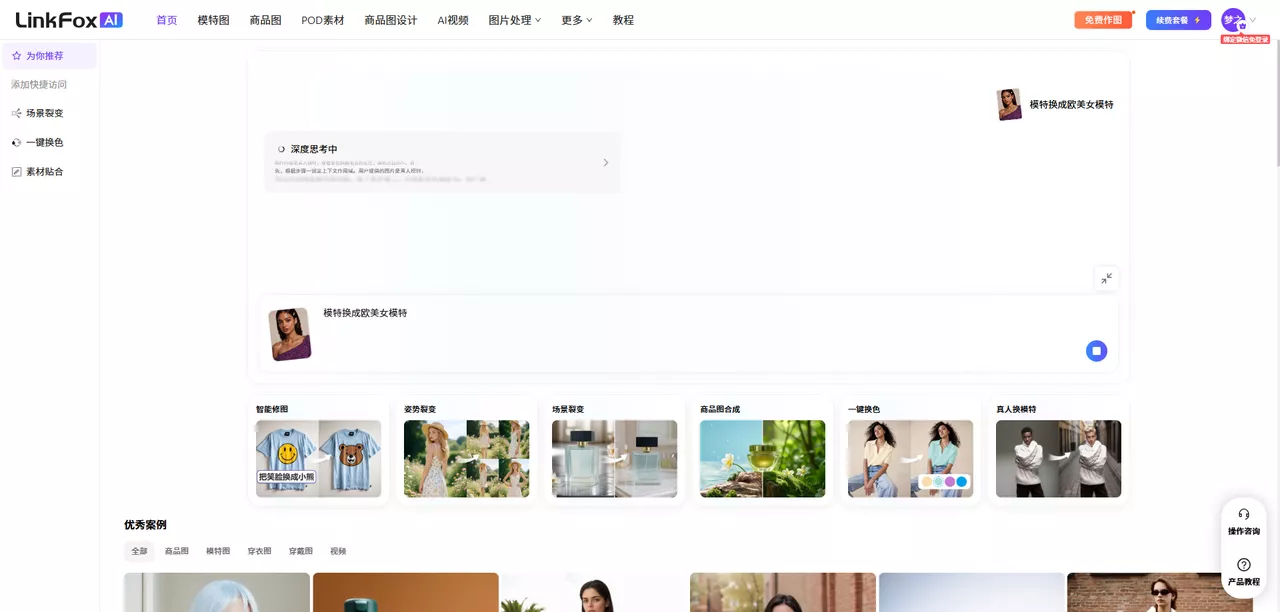This screenshot has height=612, width=1280.
Task: Select the 场景裂变 icon in the sidebar
Action: [x=16, y=112]
